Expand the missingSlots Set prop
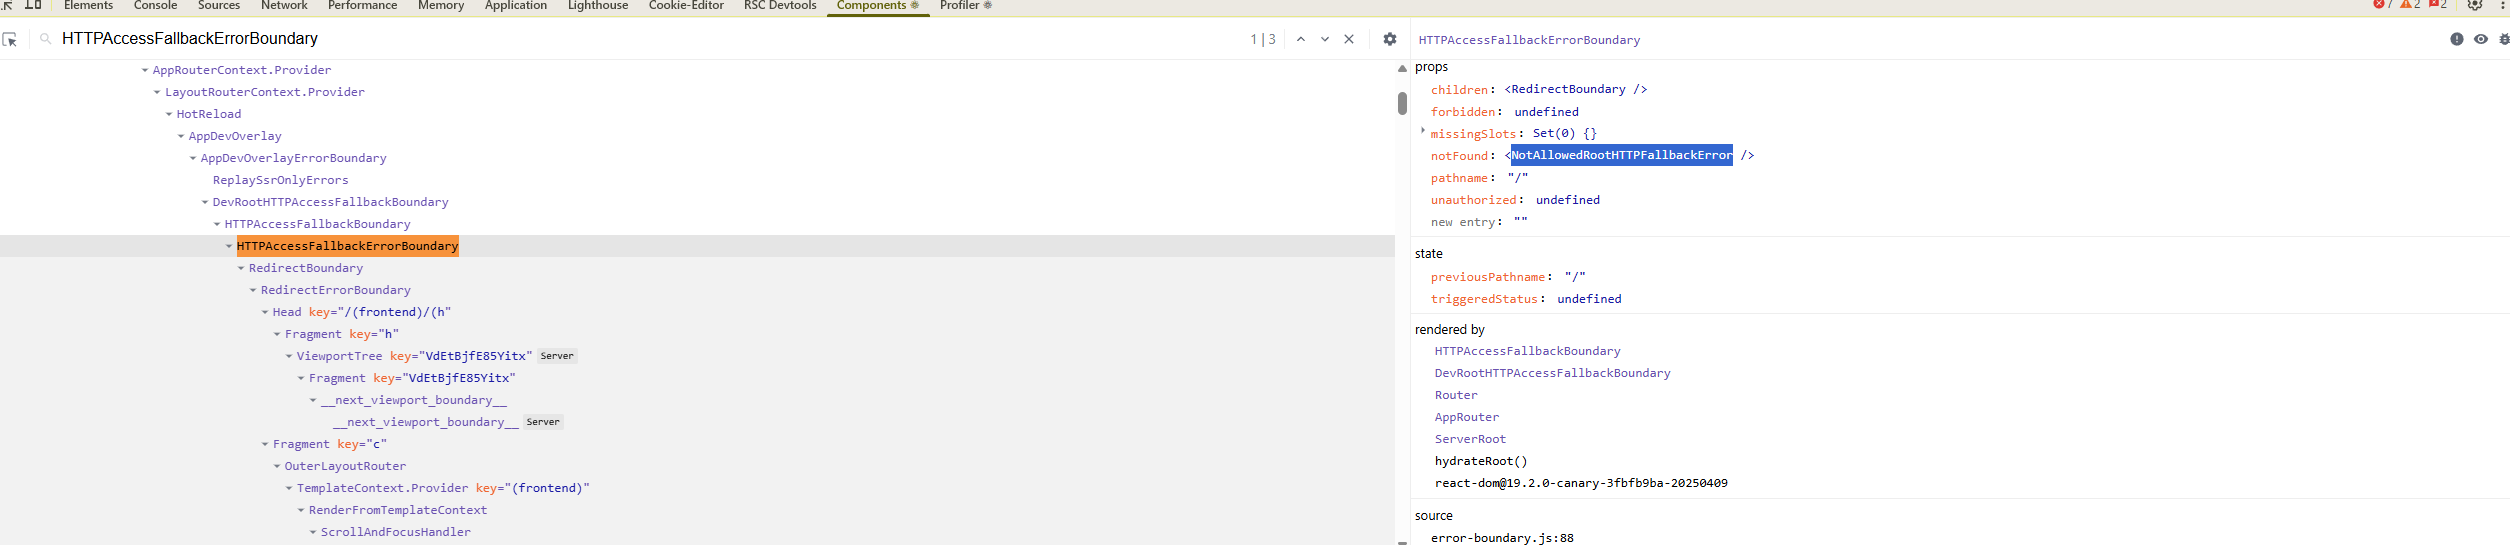The image size is (2510, 545). pos(1422,131)
